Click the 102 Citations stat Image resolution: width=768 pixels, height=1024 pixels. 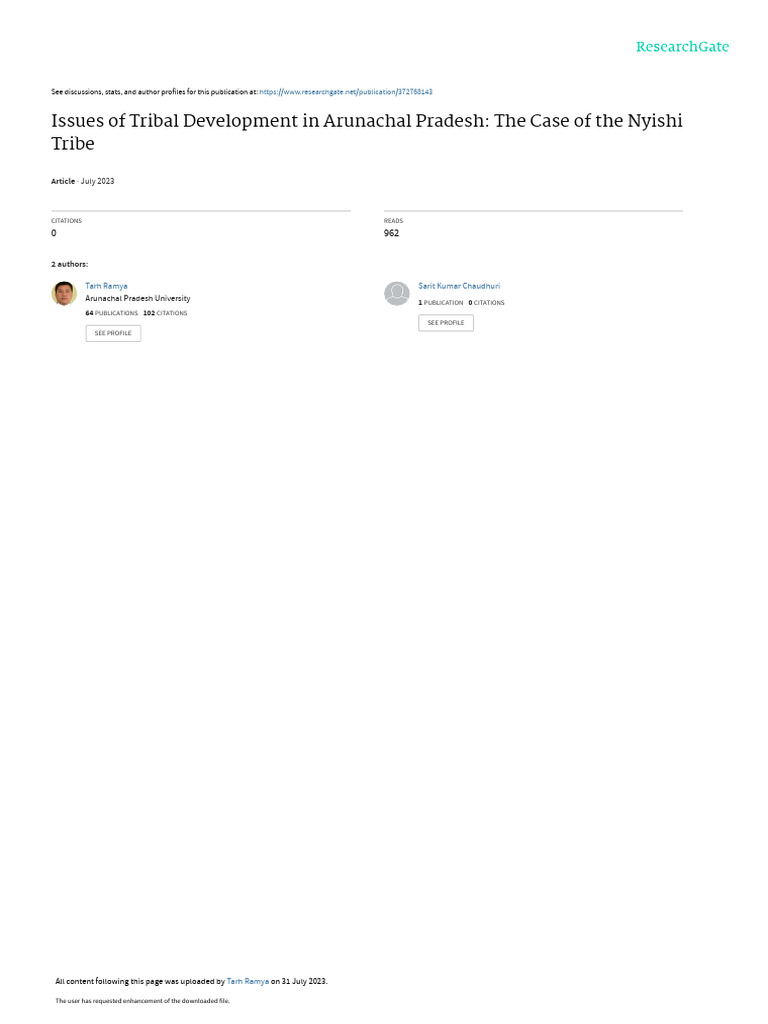pyautogui.click(x=165, y=313)
